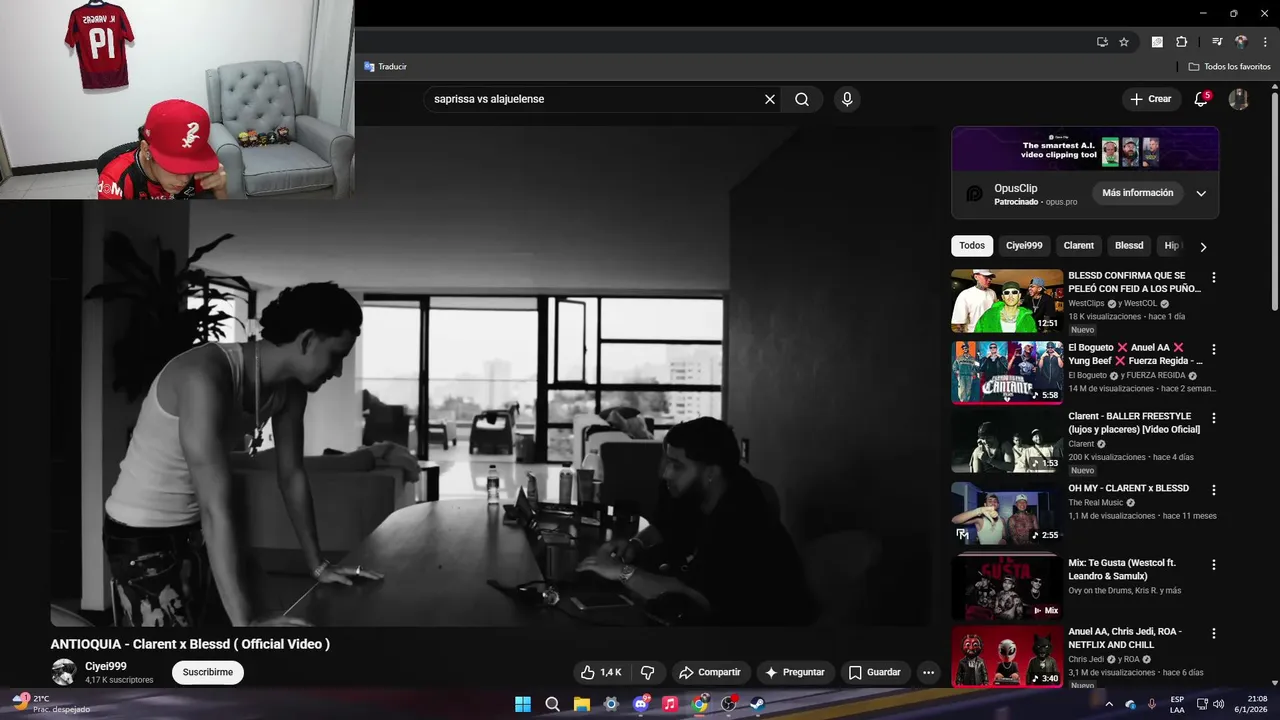Open options for OH MY video
This screenshot has height=720, width=1280.
click(1214, 490)
